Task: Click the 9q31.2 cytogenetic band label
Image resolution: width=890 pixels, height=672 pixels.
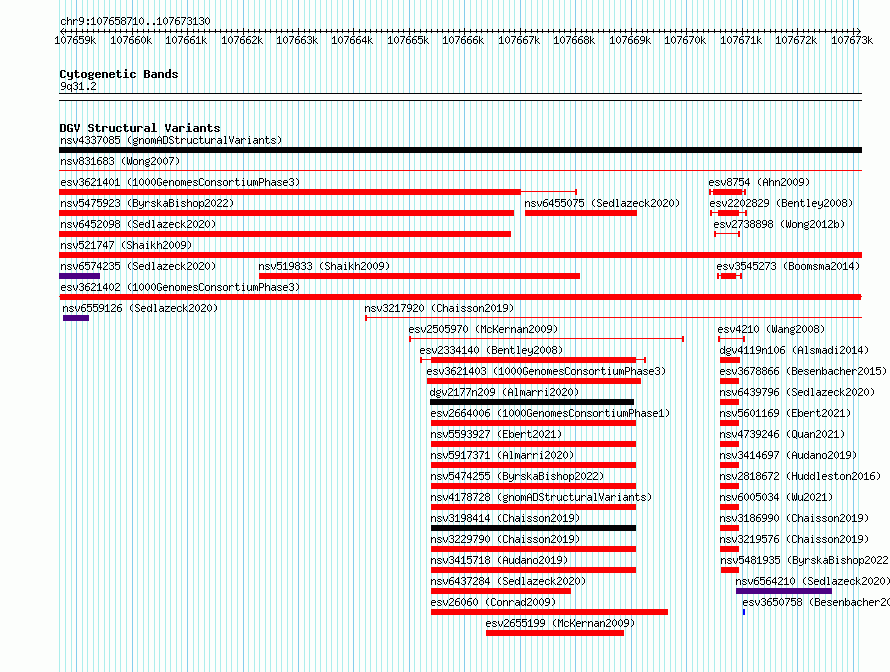Action: pos(78,86)
